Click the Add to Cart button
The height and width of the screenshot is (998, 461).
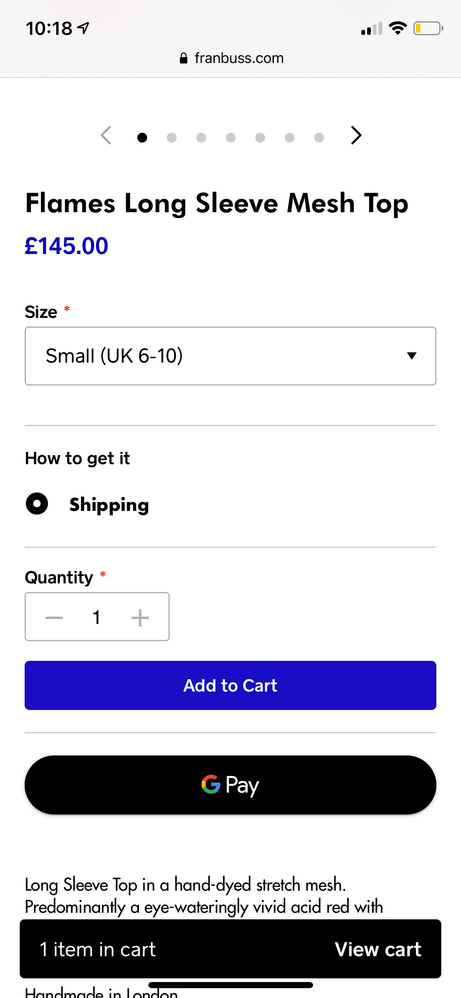click(x=230, y=685)
